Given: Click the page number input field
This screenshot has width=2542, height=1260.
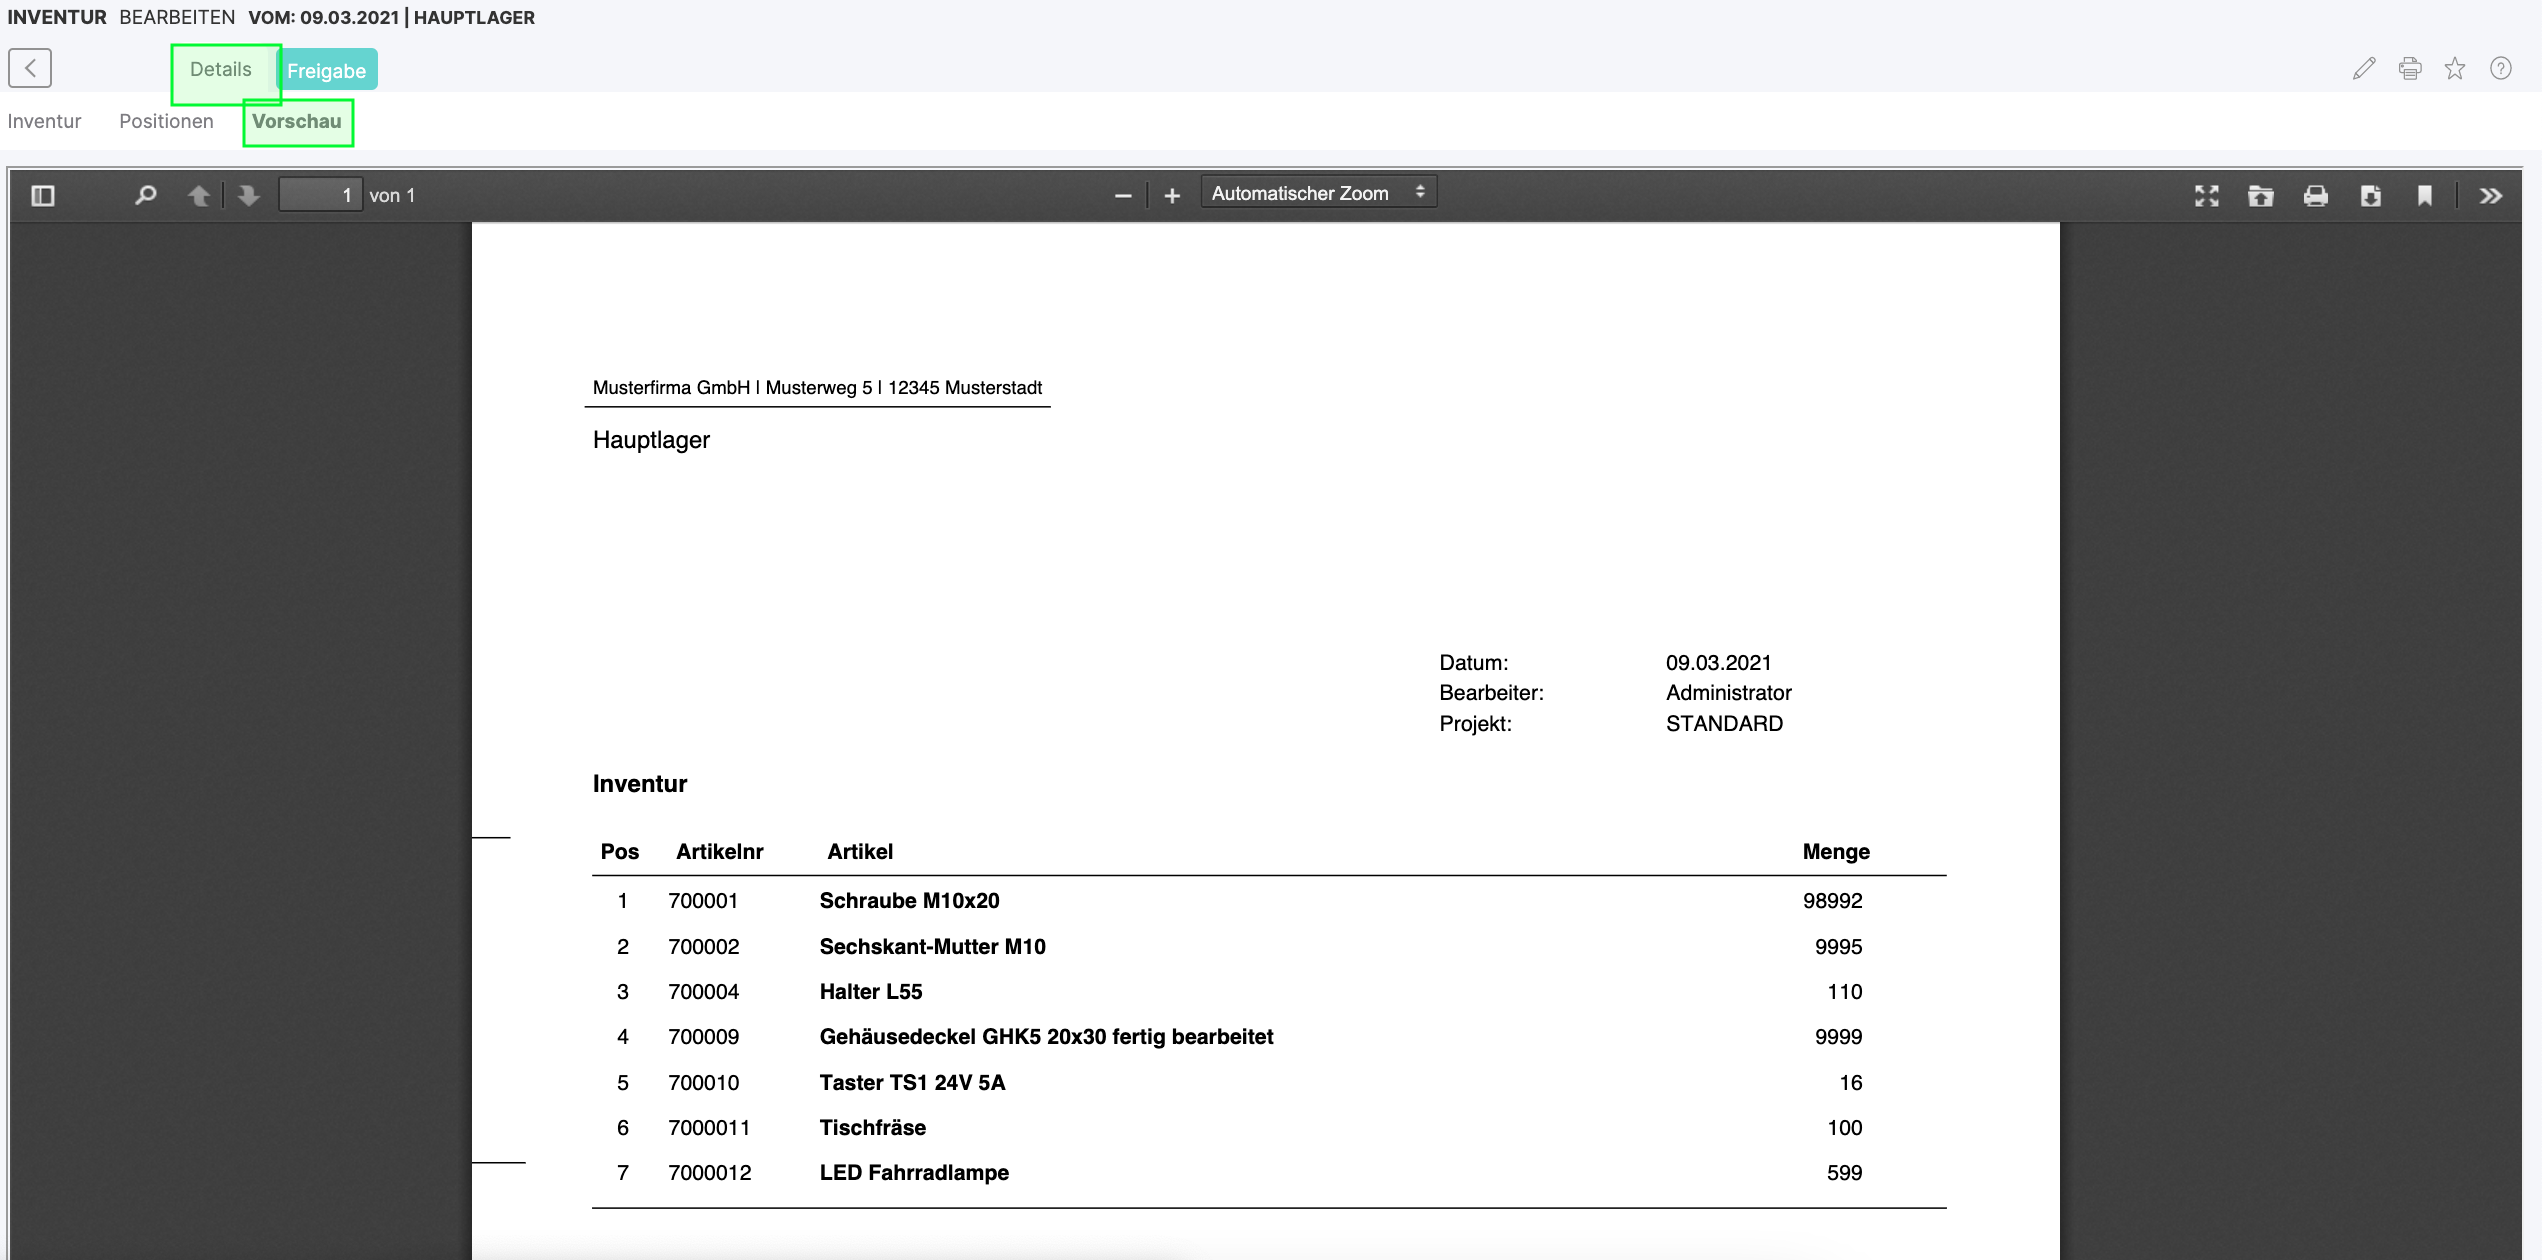Looking at the screenshot, I should (320, 195).
